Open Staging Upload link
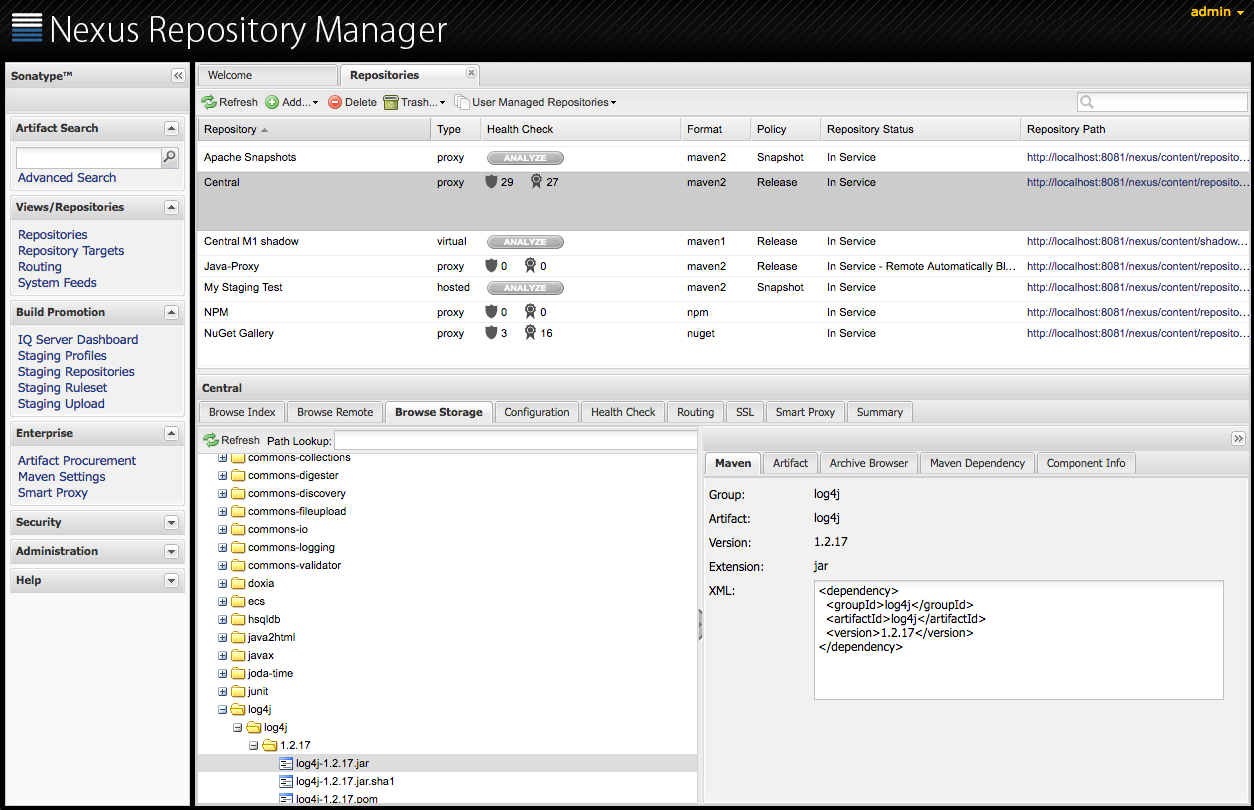Image resolution: width=1254 pixels, height=810 pixels. click(x=61, y=404)
